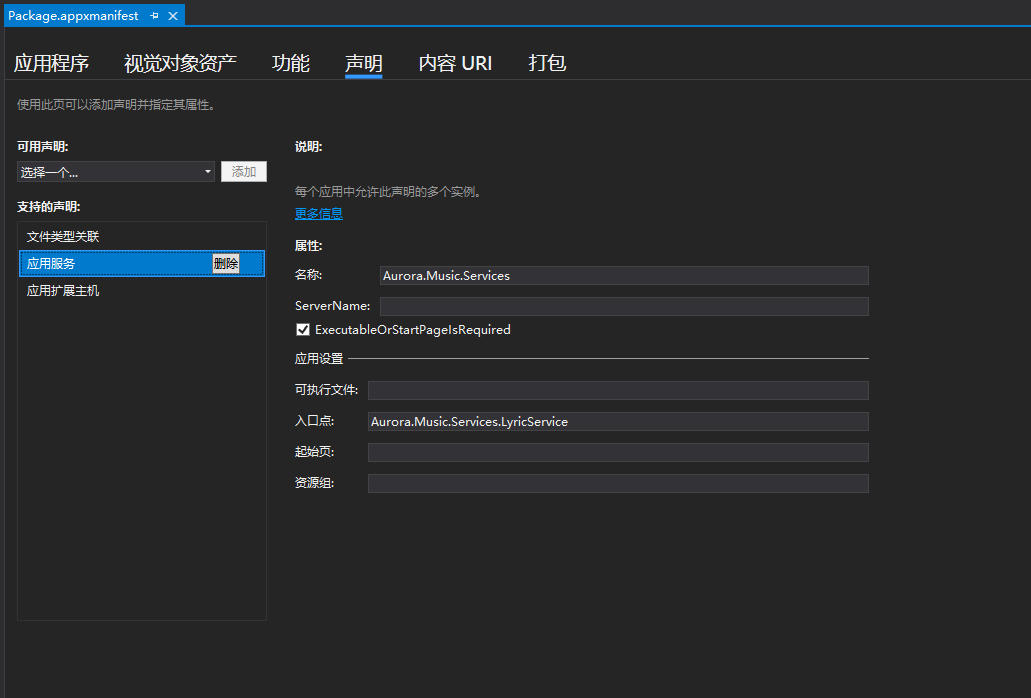Click the pin icon on Package.appxmanifest tab
The image size is (1031, 698).
point(154,15)
